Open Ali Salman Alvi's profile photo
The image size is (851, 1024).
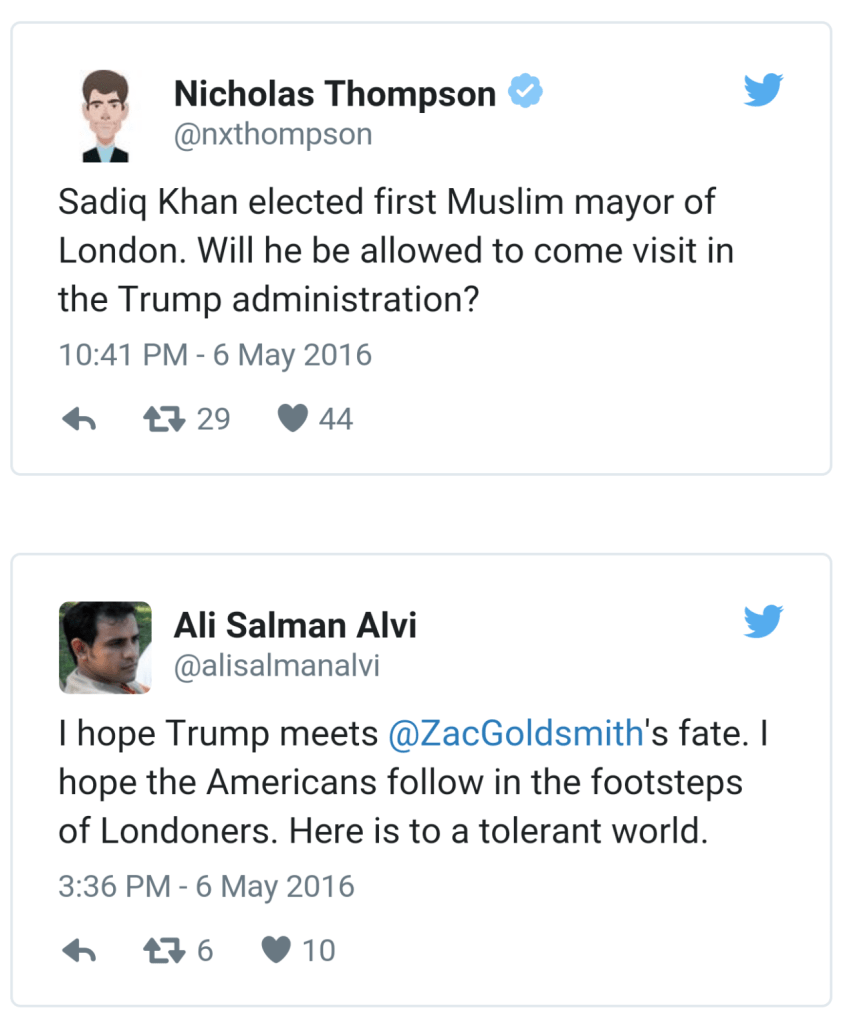point(105,647)
